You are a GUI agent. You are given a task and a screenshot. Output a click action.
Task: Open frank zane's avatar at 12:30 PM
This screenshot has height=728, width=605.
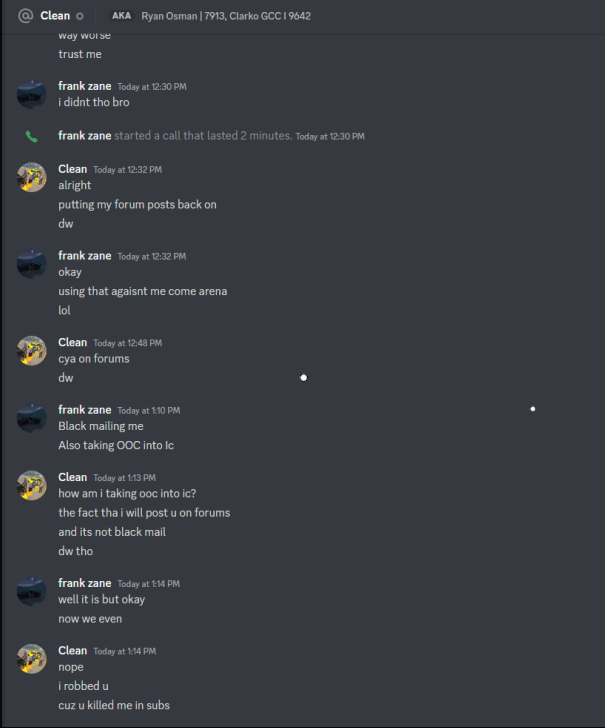coord(32,94)
